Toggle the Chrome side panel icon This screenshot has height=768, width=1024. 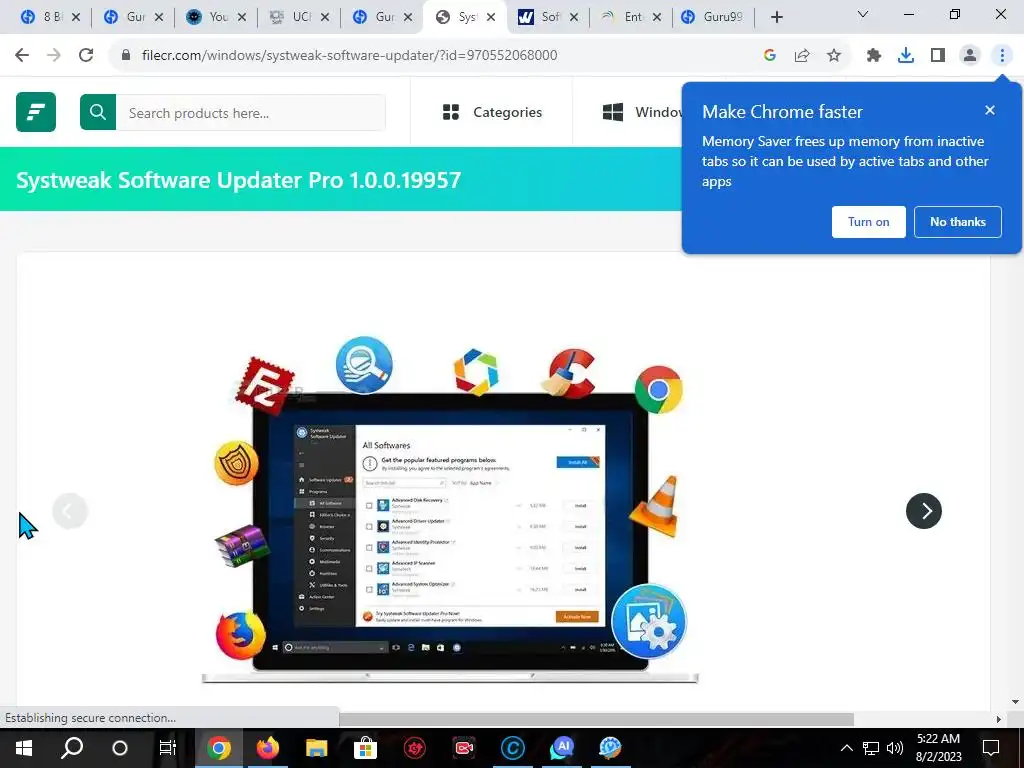click(x=938, y=56)
